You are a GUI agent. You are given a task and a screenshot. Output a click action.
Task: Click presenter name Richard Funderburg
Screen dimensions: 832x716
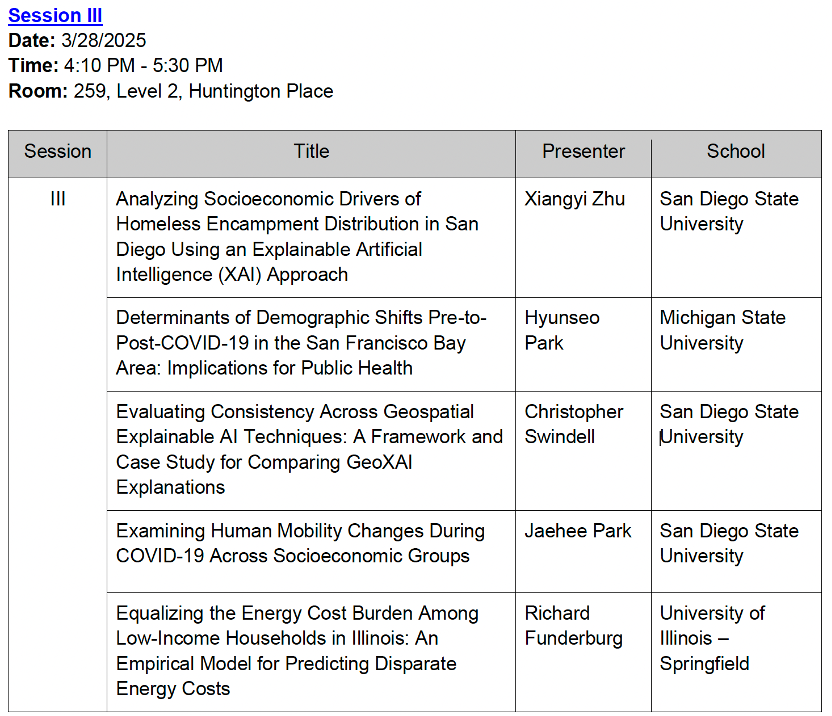574,626
